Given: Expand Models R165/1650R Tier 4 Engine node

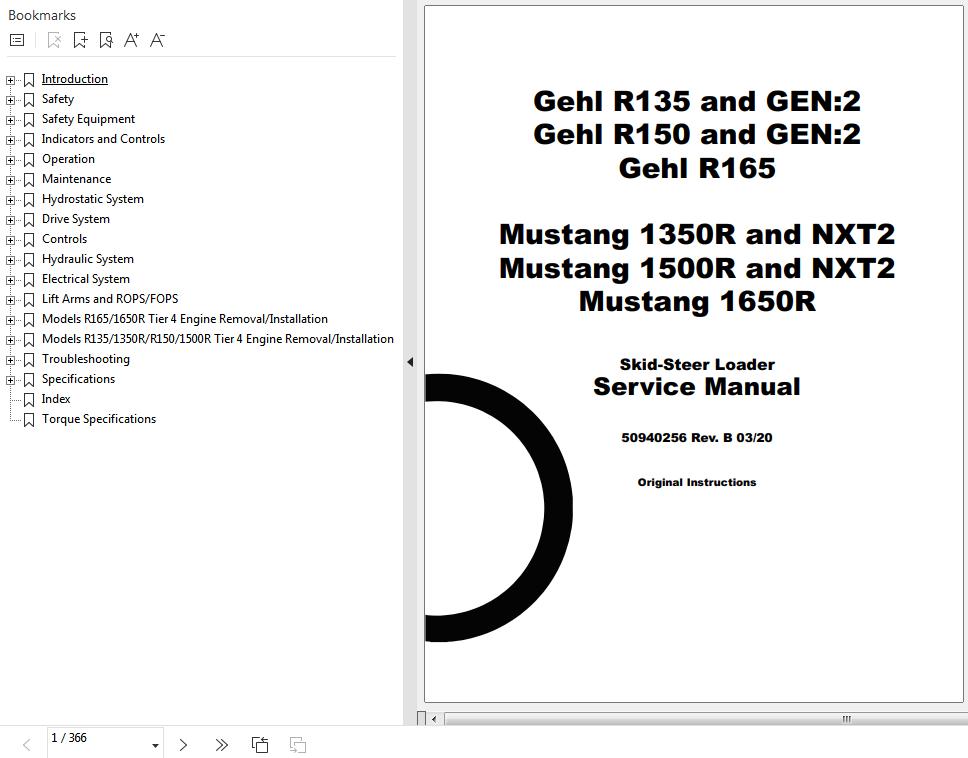Looking at the screenshot, I should [x=10, y=320].
